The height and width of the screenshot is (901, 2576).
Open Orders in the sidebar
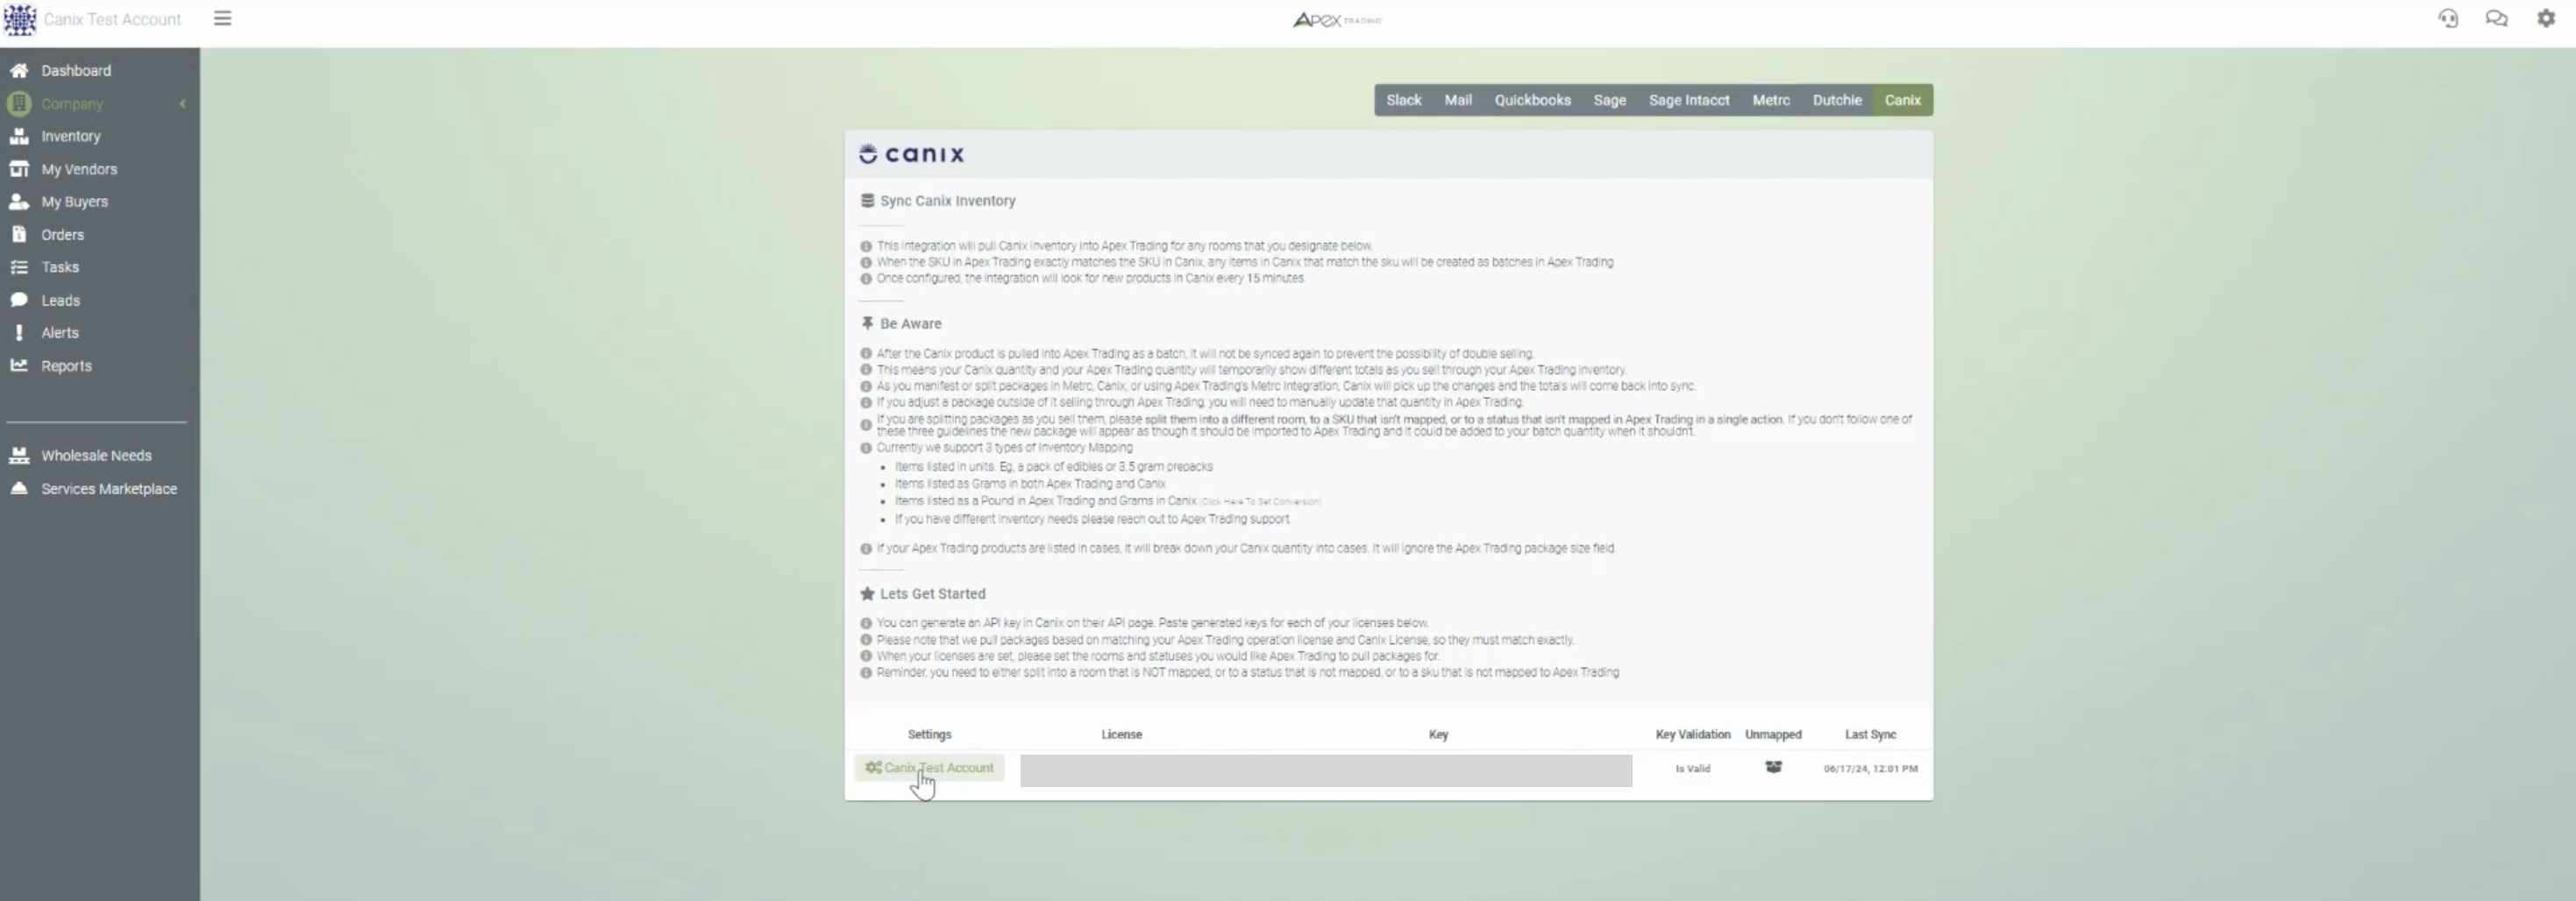point(62,234)
